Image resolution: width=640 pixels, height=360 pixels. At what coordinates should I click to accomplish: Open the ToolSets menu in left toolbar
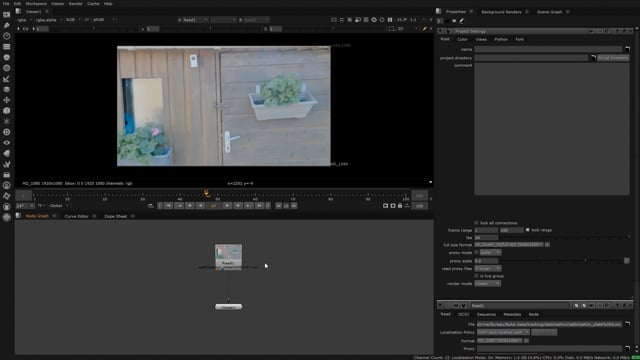pyautogui.click(x=7, y=164)
